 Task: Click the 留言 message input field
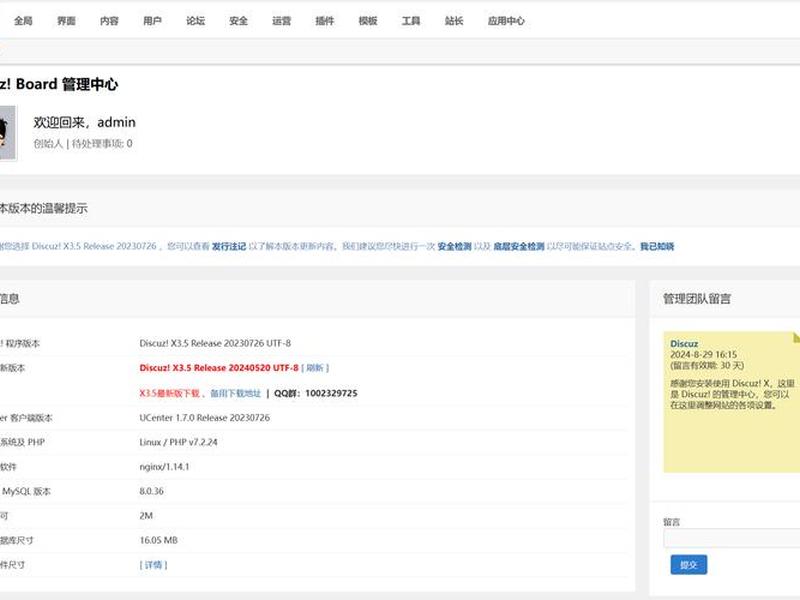(x=732, y=538)
